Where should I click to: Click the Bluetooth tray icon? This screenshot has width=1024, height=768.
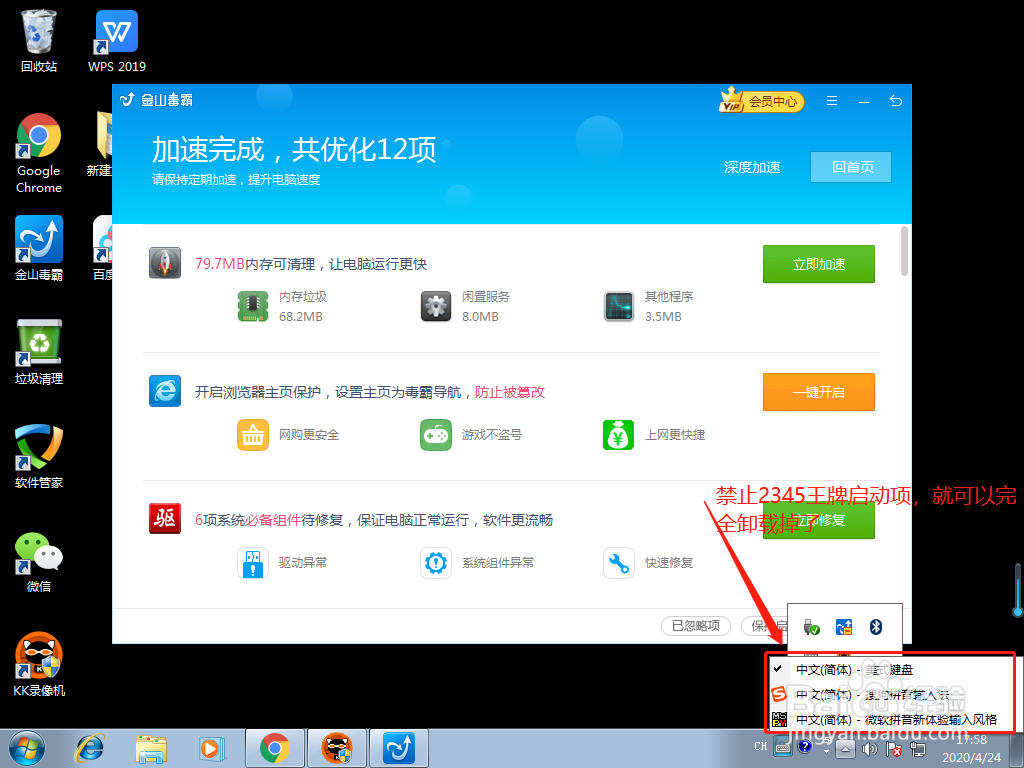click(876, 627)
